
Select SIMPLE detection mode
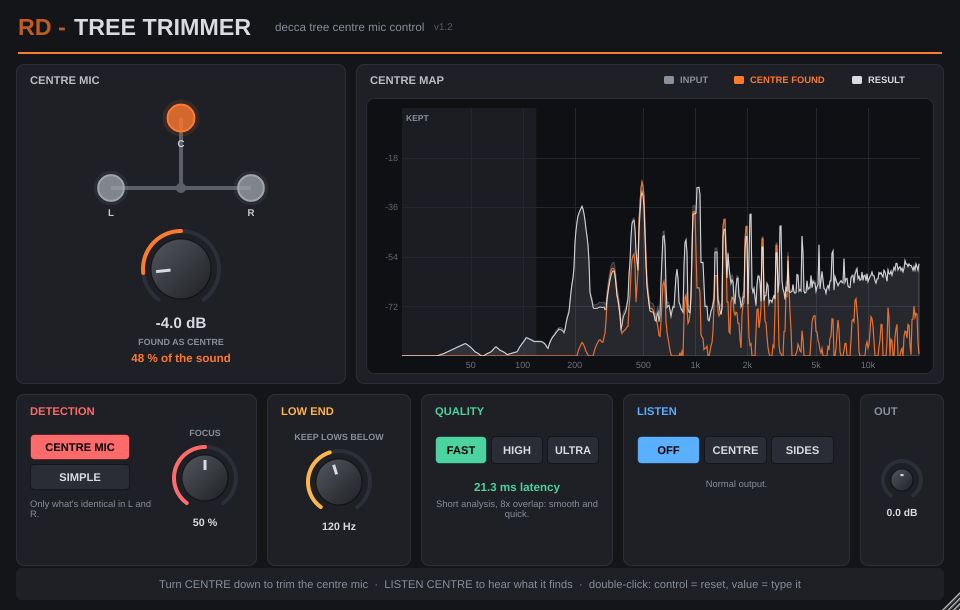[80, 477]
